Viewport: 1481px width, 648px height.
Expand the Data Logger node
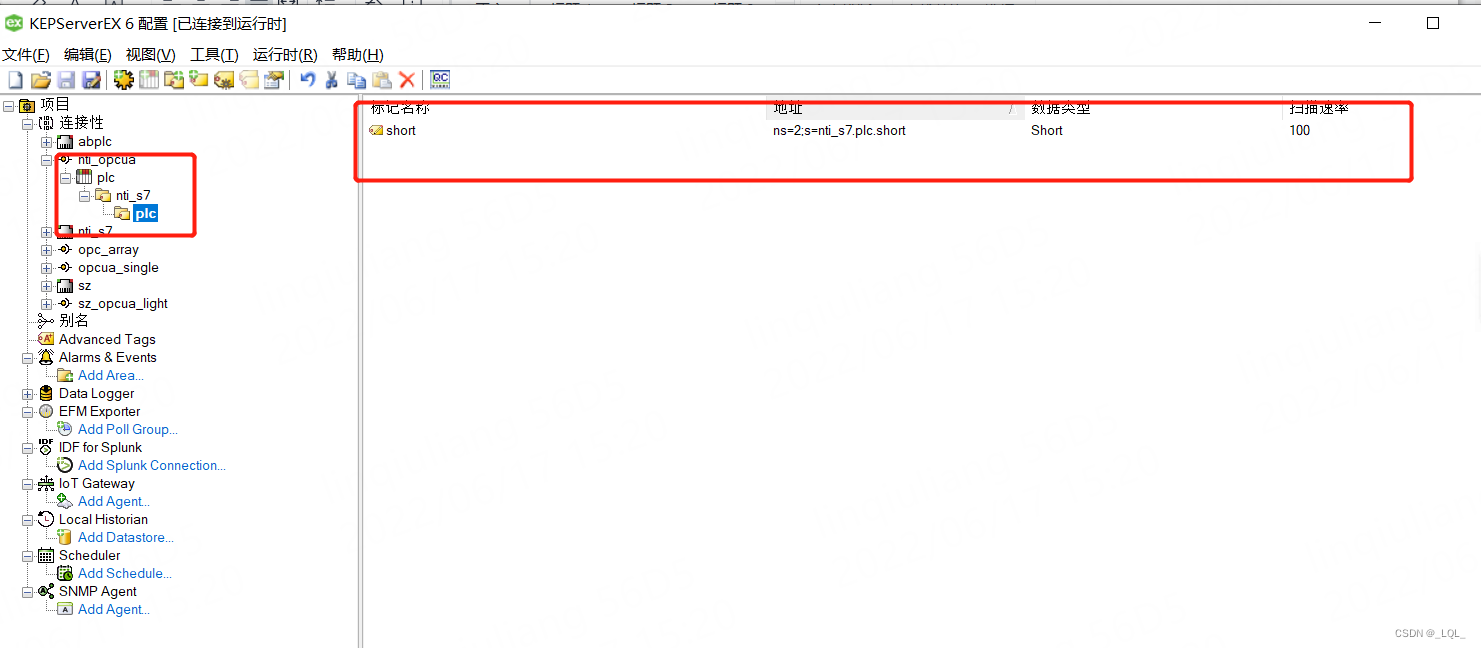point(28,394)
